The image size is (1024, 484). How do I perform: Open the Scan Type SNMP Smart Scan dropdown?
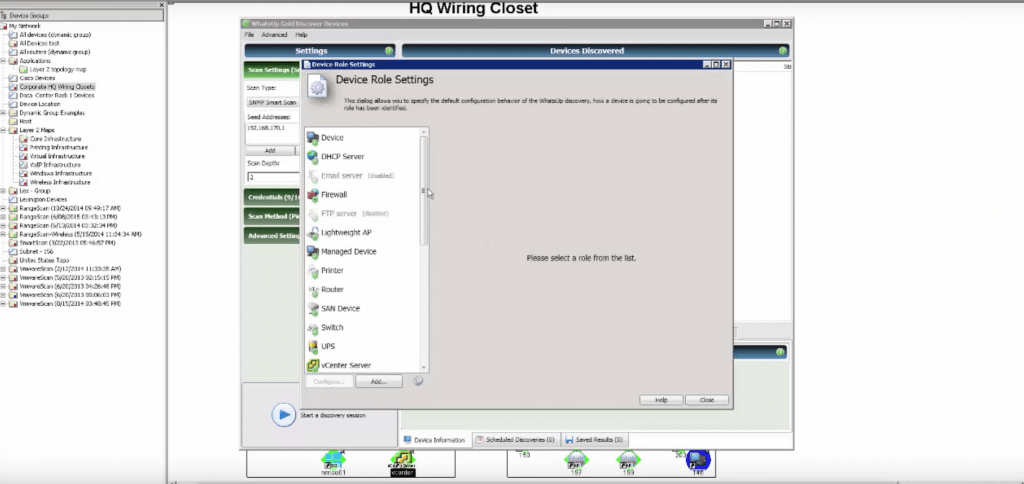(x=273, y=103)
